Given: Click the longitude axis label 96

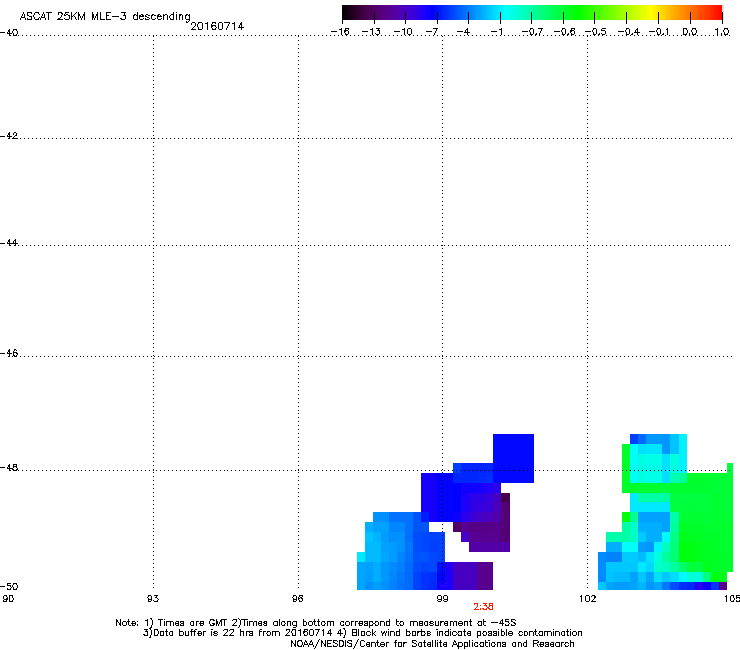Looking at the screenshot, I should [297, 599].
